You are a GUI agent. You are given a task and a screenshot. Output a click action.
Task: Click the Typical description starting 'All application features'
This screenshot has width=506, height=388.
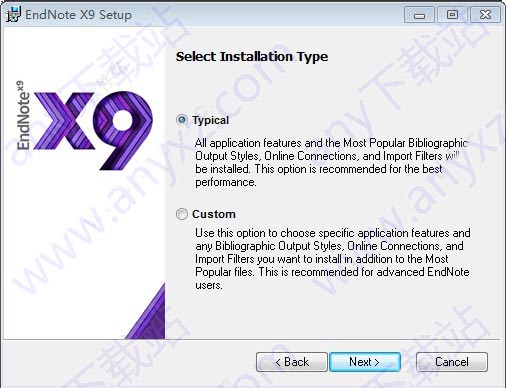pyautogui.click(x=331, y=162)
